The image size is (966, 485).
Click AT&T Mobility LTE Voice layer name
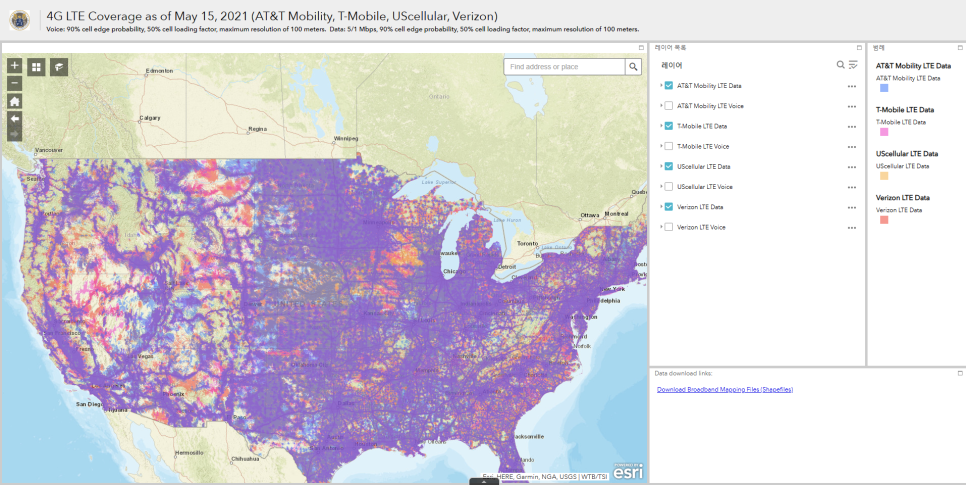click(x=710, y=106)
